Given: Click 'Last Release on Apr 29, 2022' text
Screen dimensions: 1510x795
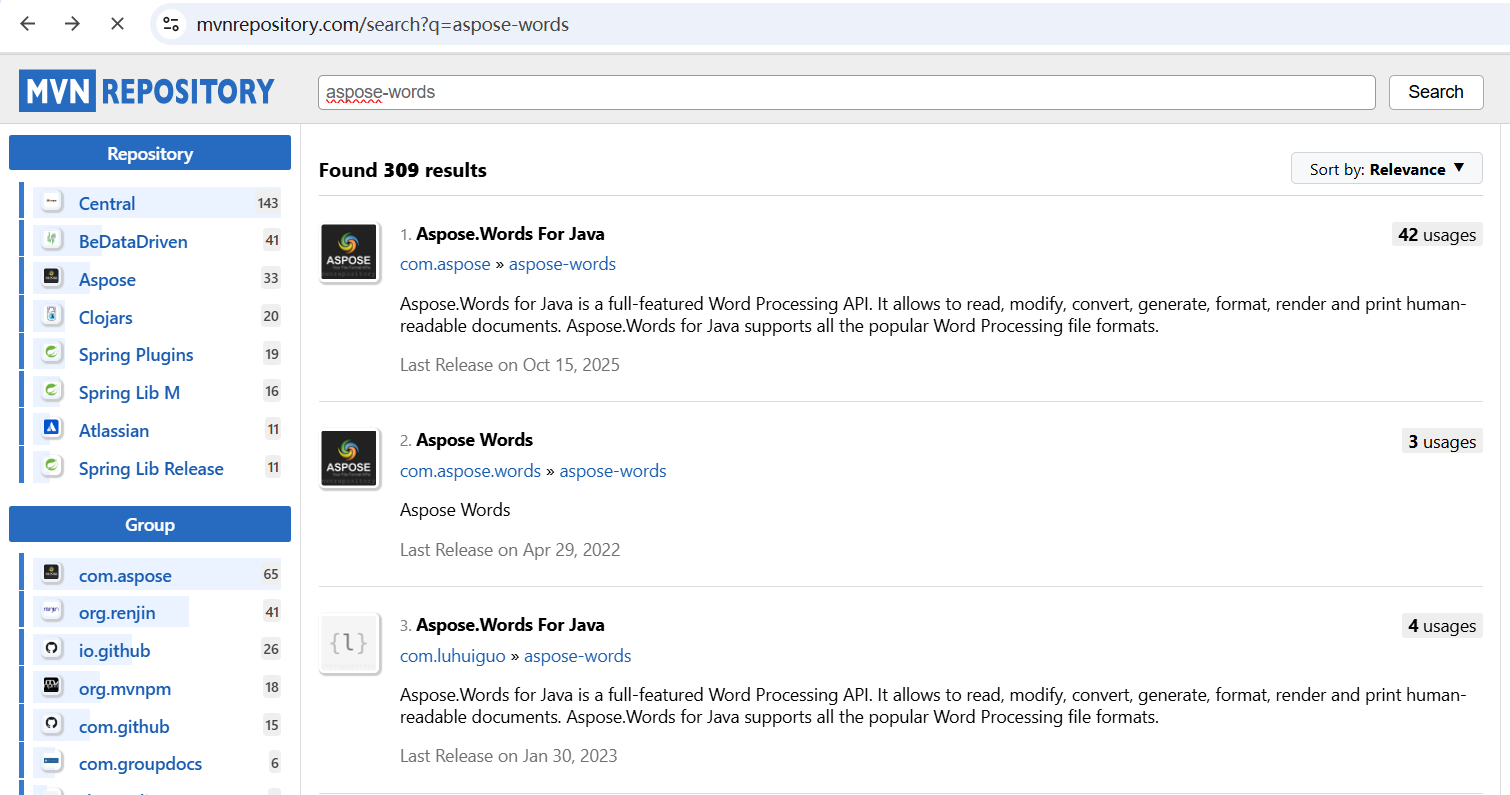Looking at the screenshot, I should pos(510,550).
